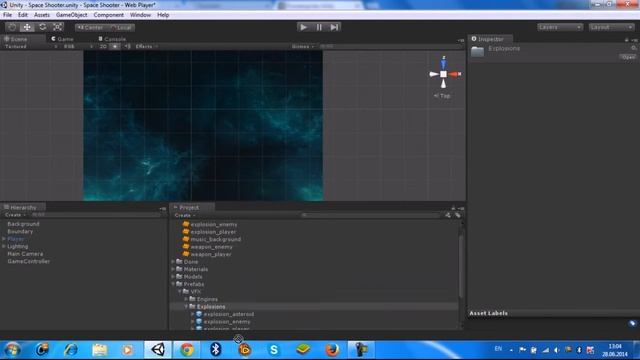Select the Move transform tool
Image resolution: width=640 pixels, height=360 pixels.
pyautogui.click(x=27, y=27)
